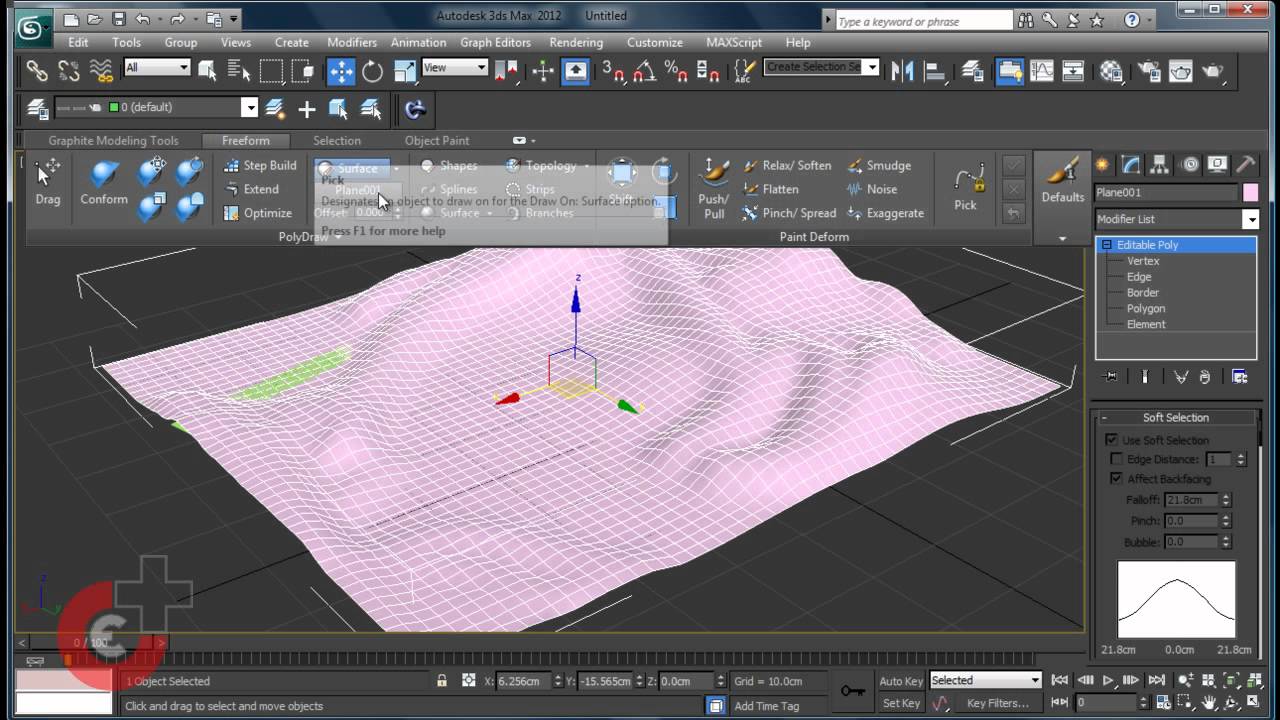Image resolution: width=1280 pixels, height=720 pixels.
Task: Activate the Select and Move tool
Action: coord(341,70)
